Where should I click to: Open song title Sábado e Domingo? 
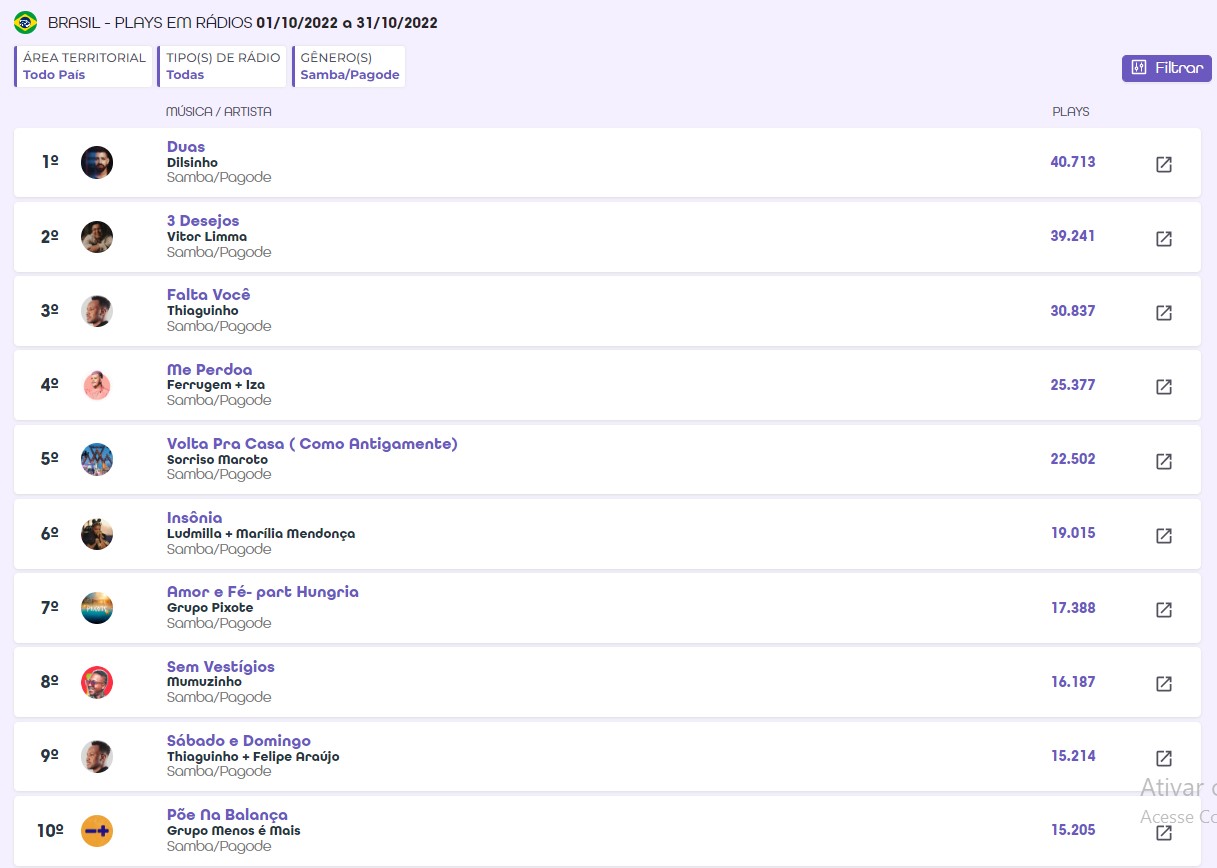(x=239, y=741)
